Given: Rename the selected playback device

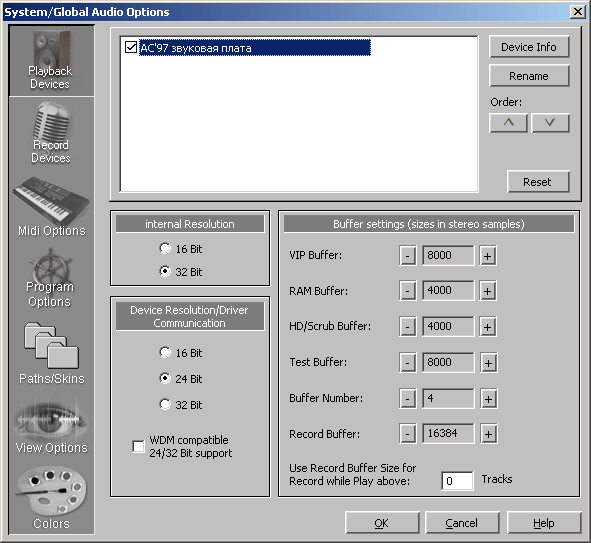Looking at the screenshot, I should point(529,76).
